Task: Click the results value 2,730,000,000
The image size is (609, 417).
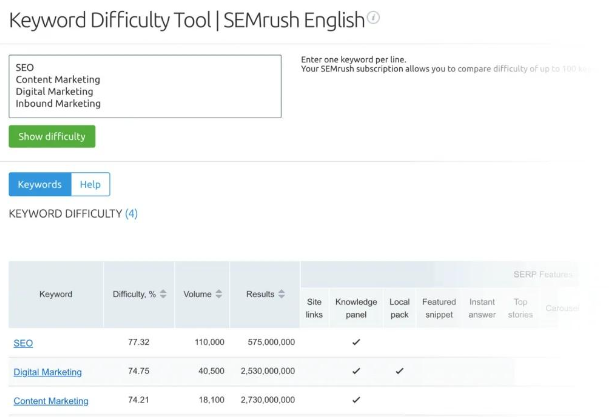Action: click(268, 400)
